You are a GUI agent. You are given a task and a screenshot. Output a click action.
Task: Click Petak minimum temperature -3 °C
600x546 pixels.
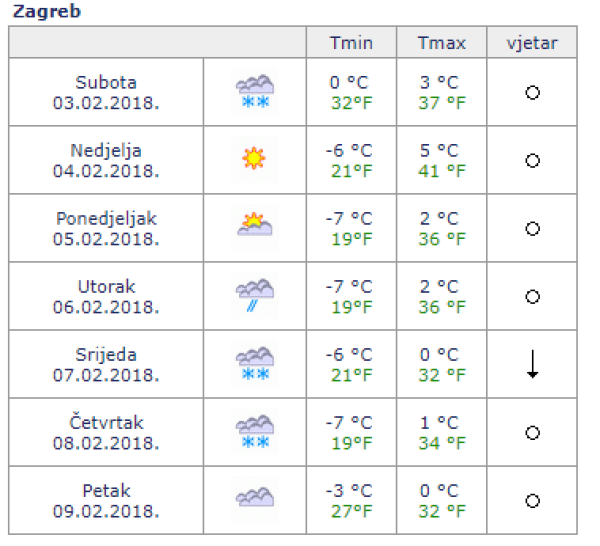pyautogui.click(x=349, y=490)
